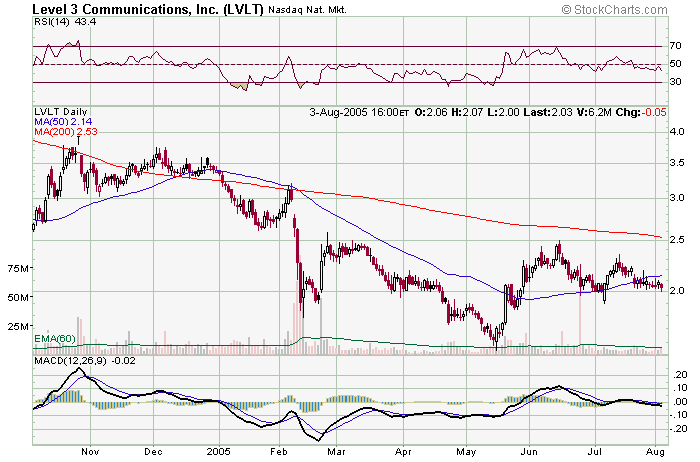This screenshot has width=700, height=462.
Task: Click the MA(50) 2.14 legend entry
Action: (x=63, y=121)
